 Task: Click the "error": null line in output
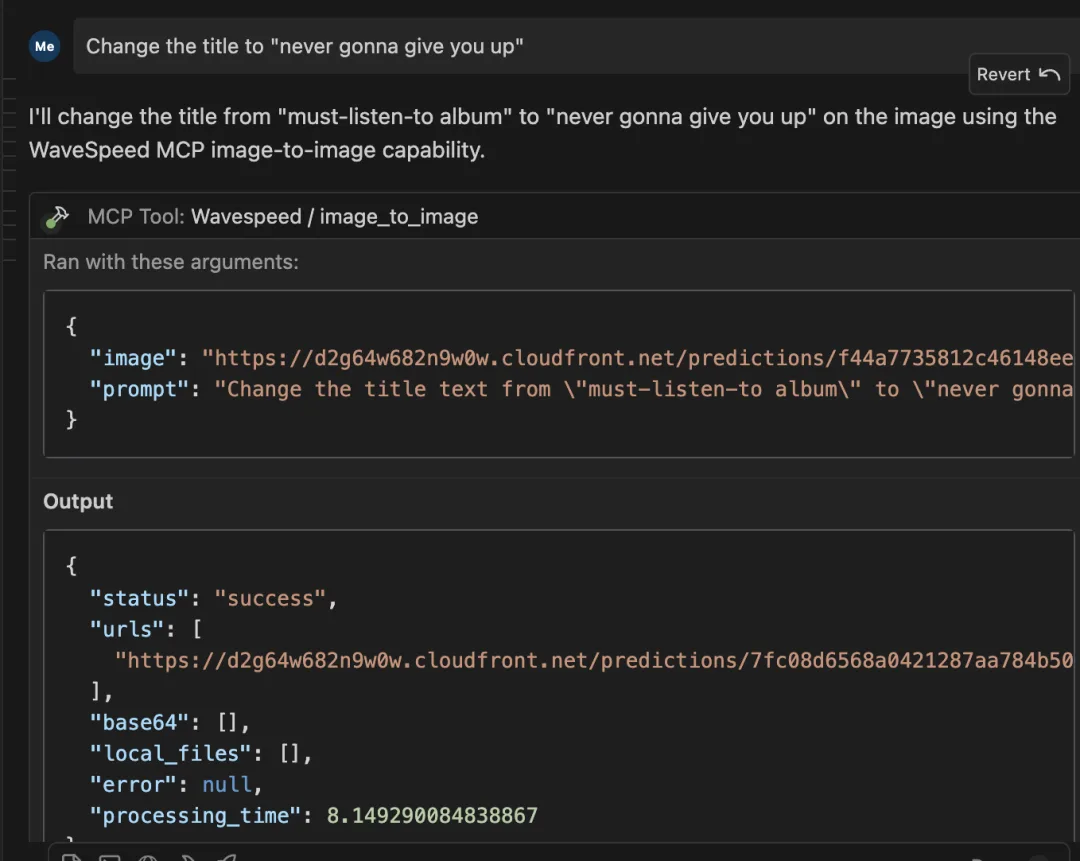tap(176, 785)
